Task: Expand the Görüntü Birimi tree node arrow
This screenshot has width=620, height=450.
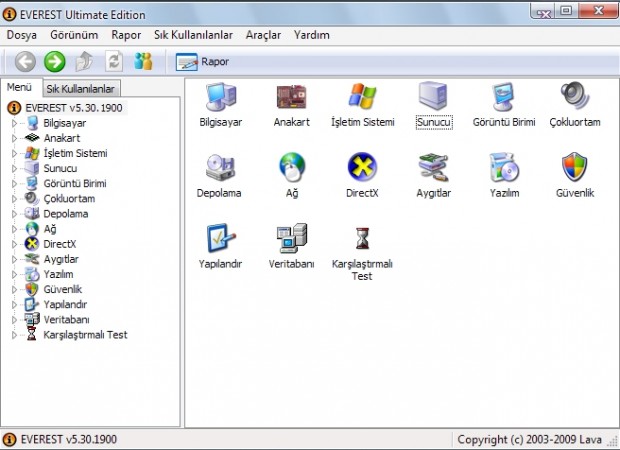Action: point(14,184)
